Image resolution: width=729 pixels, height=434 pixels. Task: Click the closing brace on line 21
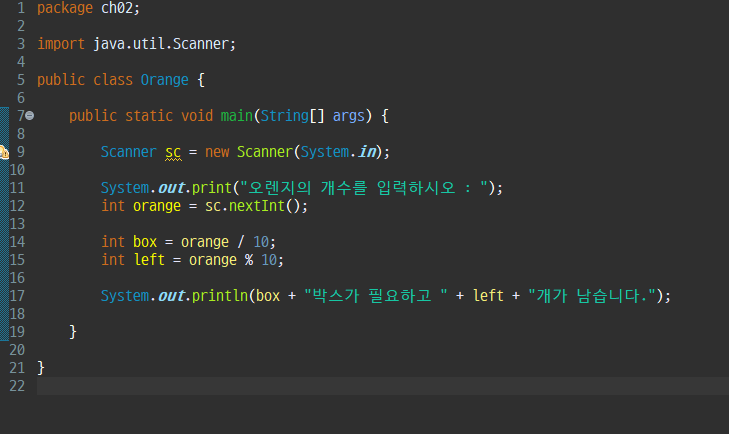coord(41,368)
